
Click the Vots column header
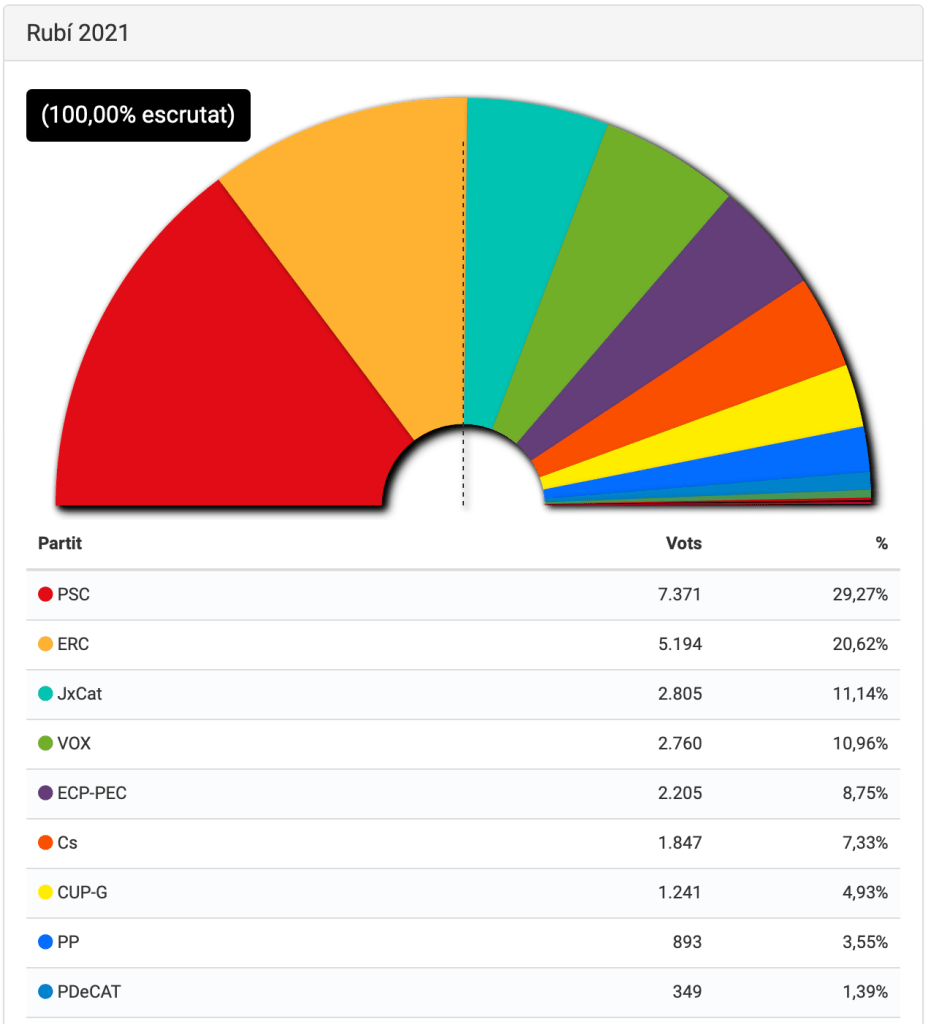(684, 544)
